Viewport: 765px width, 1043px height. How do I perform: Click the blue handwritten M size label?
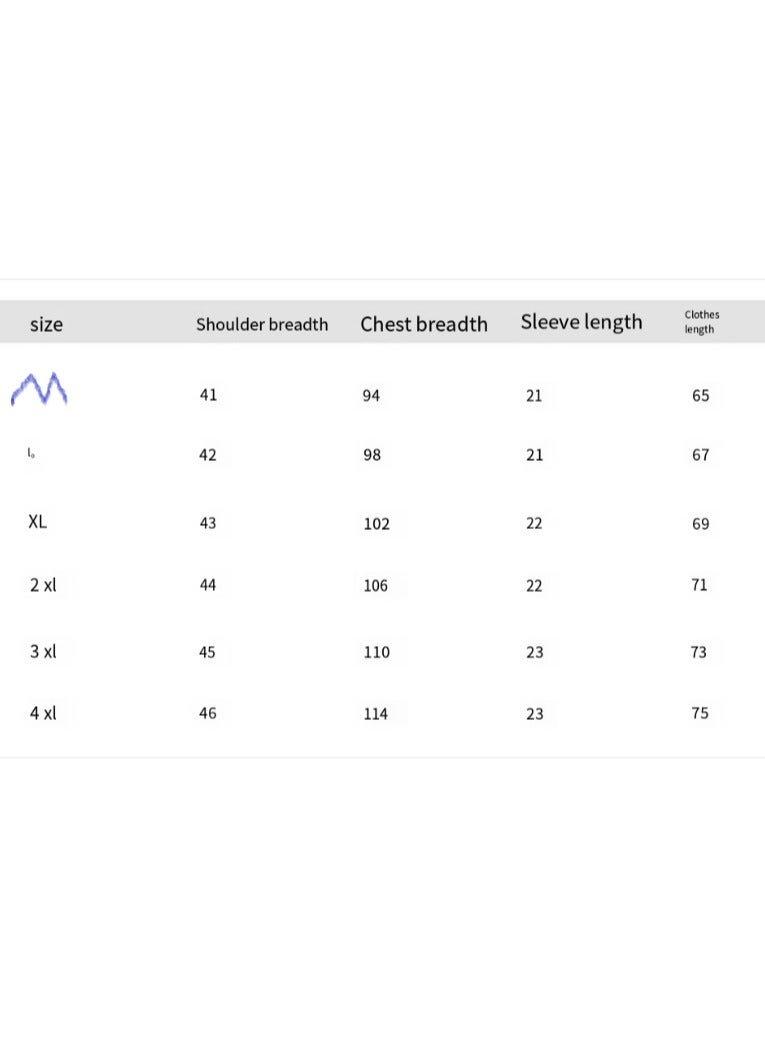pos(39,388)
